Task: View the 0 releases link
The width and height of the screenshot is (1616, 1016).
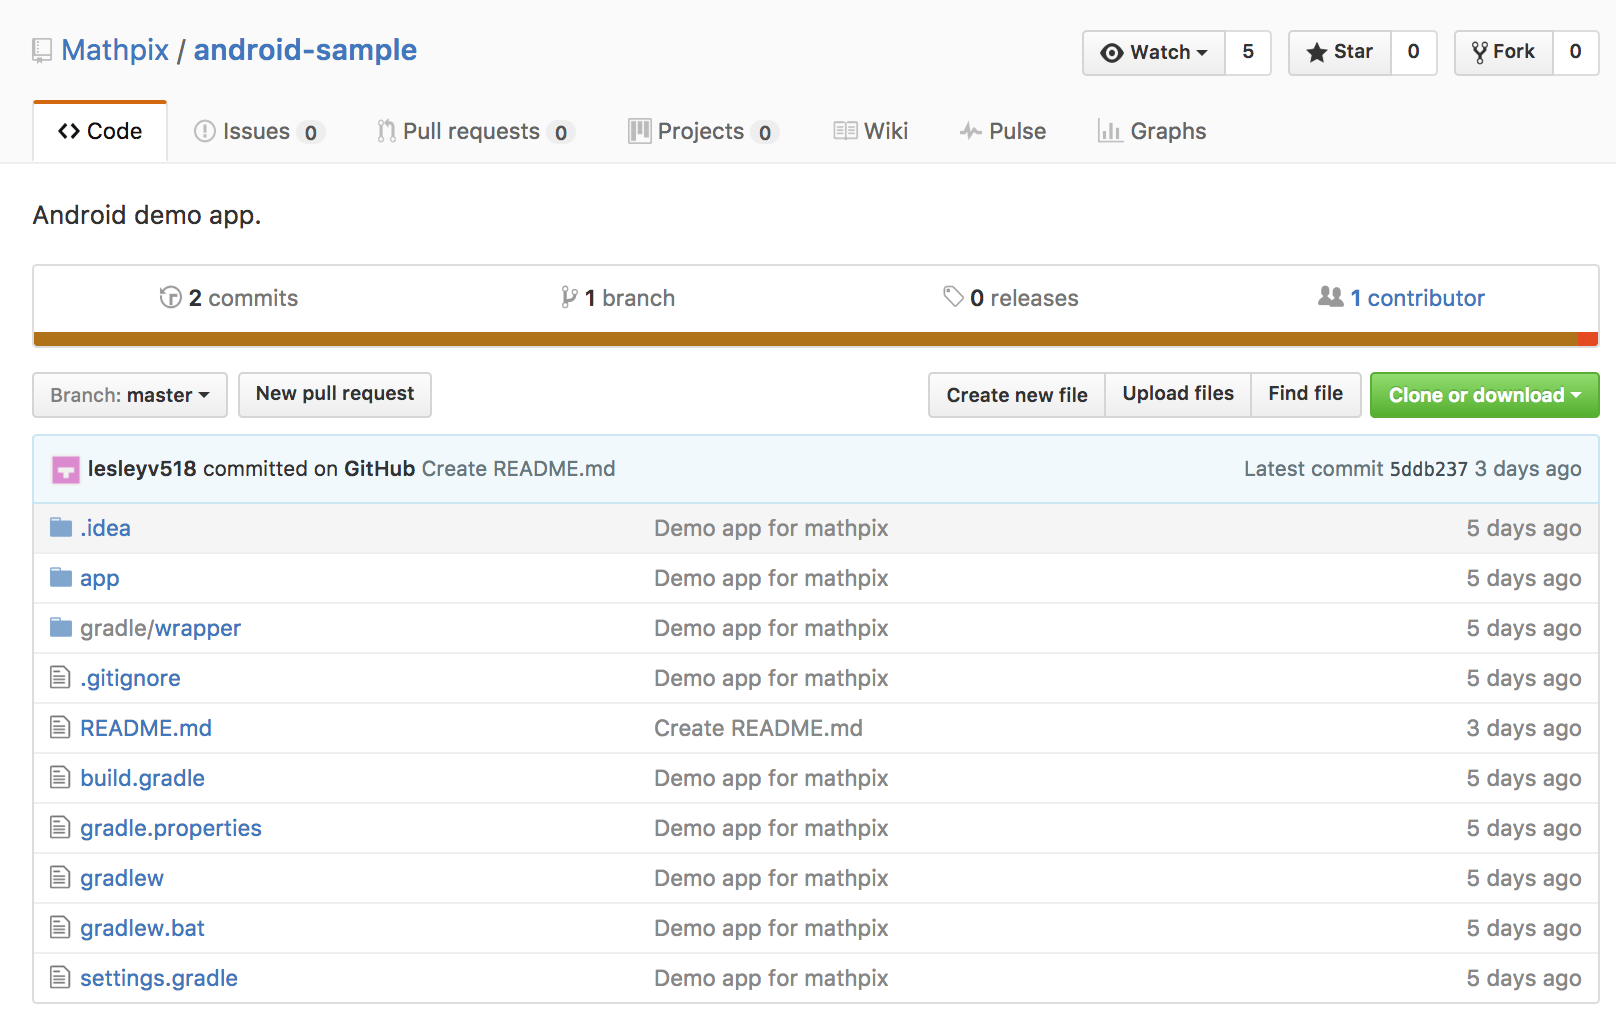Action: 1011,298
